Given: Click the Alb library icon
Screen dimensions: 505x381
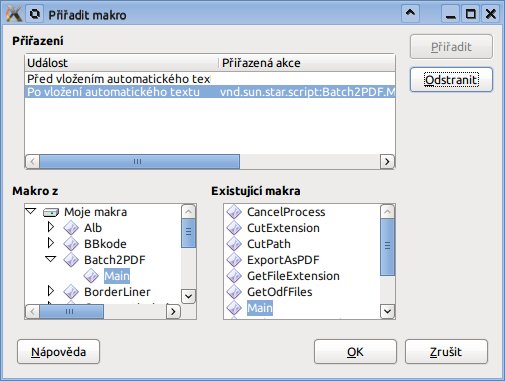Looking at the screenshot, I should pos(71,228).
